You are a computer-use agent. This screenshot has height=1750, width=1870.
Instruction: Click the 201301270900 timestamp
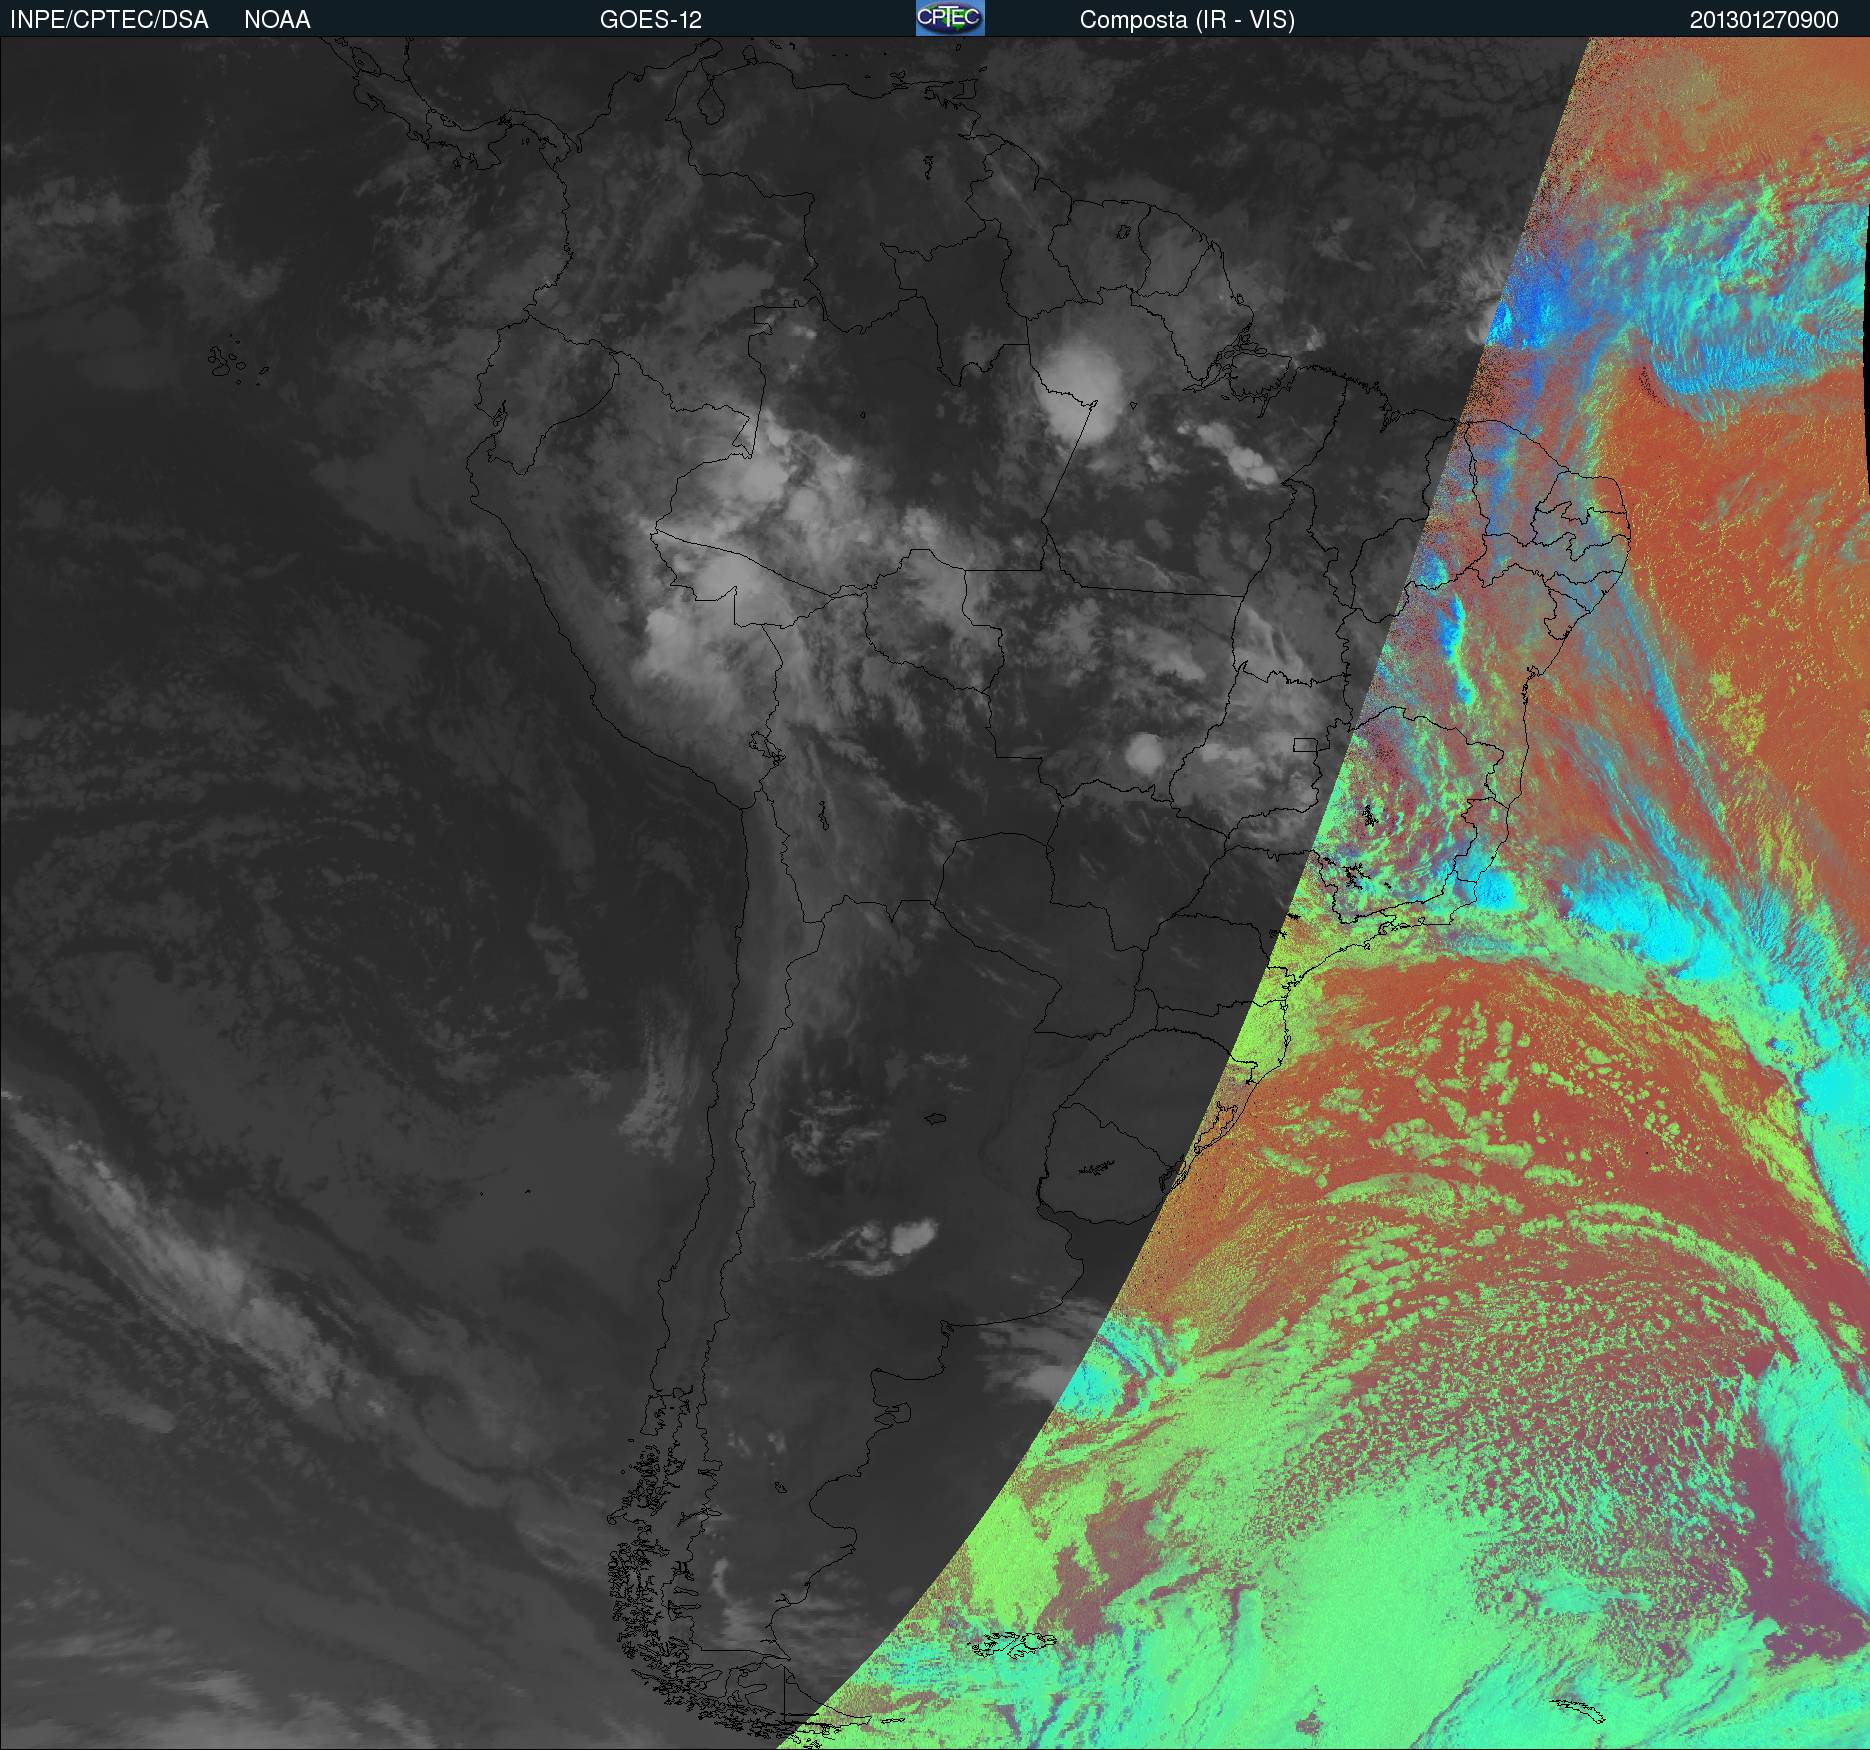pos(1764,20)
